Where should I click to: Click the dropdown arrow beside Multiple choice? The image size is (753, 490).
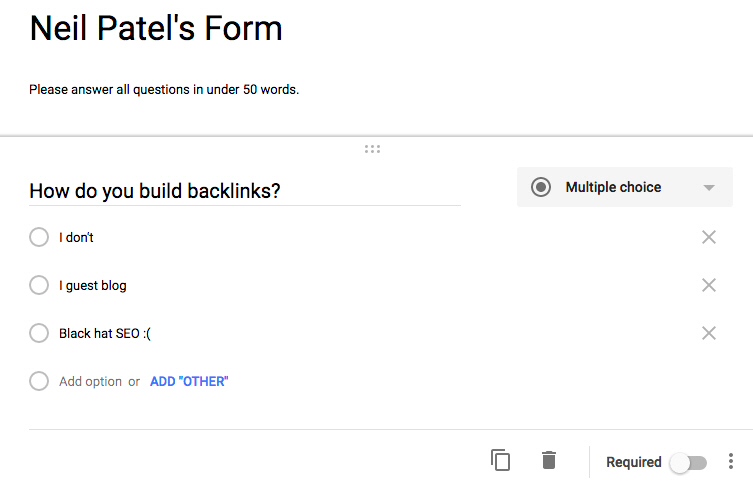click(x=709, y=188)
